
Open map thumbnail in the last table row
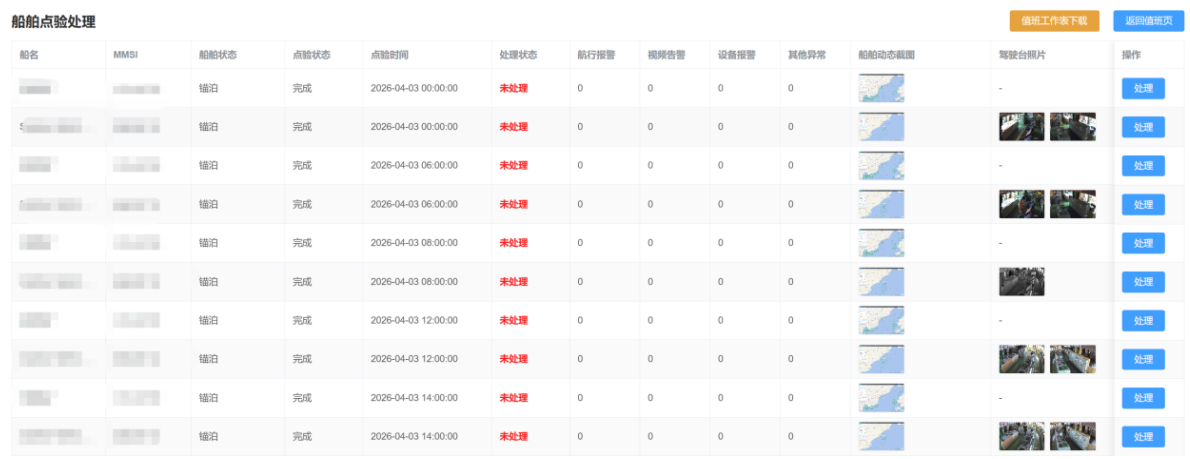tap(881, 436)
